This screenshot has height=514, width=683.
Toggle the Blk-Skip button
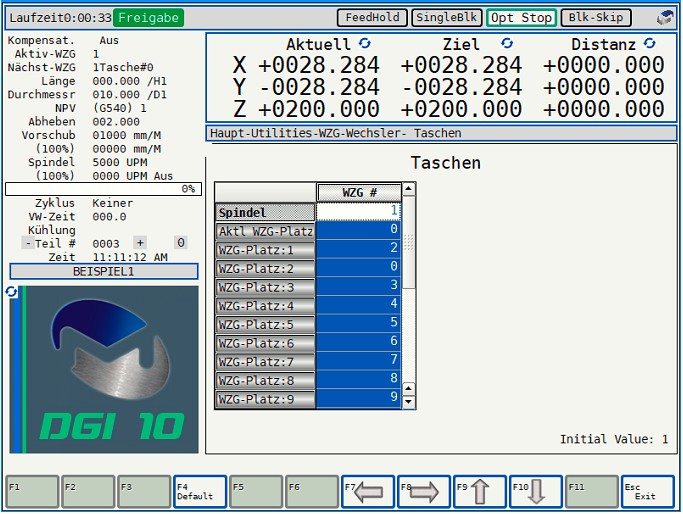(x=596, y=18)
